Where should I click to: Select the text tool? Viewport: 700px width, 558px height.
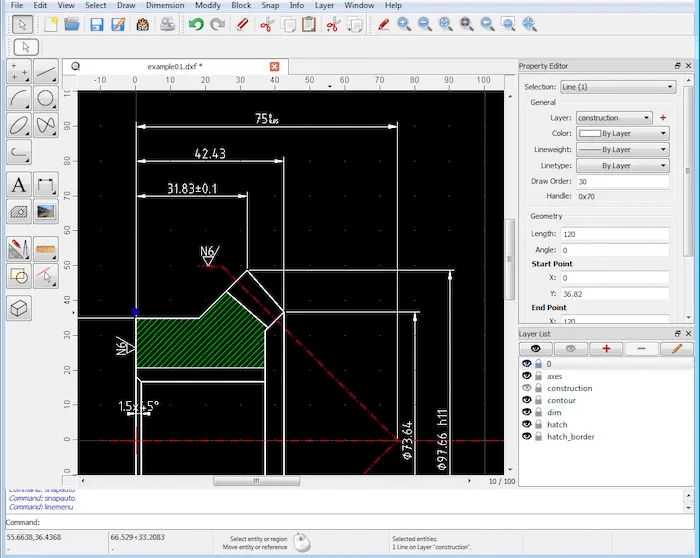(x=19, y=184)
